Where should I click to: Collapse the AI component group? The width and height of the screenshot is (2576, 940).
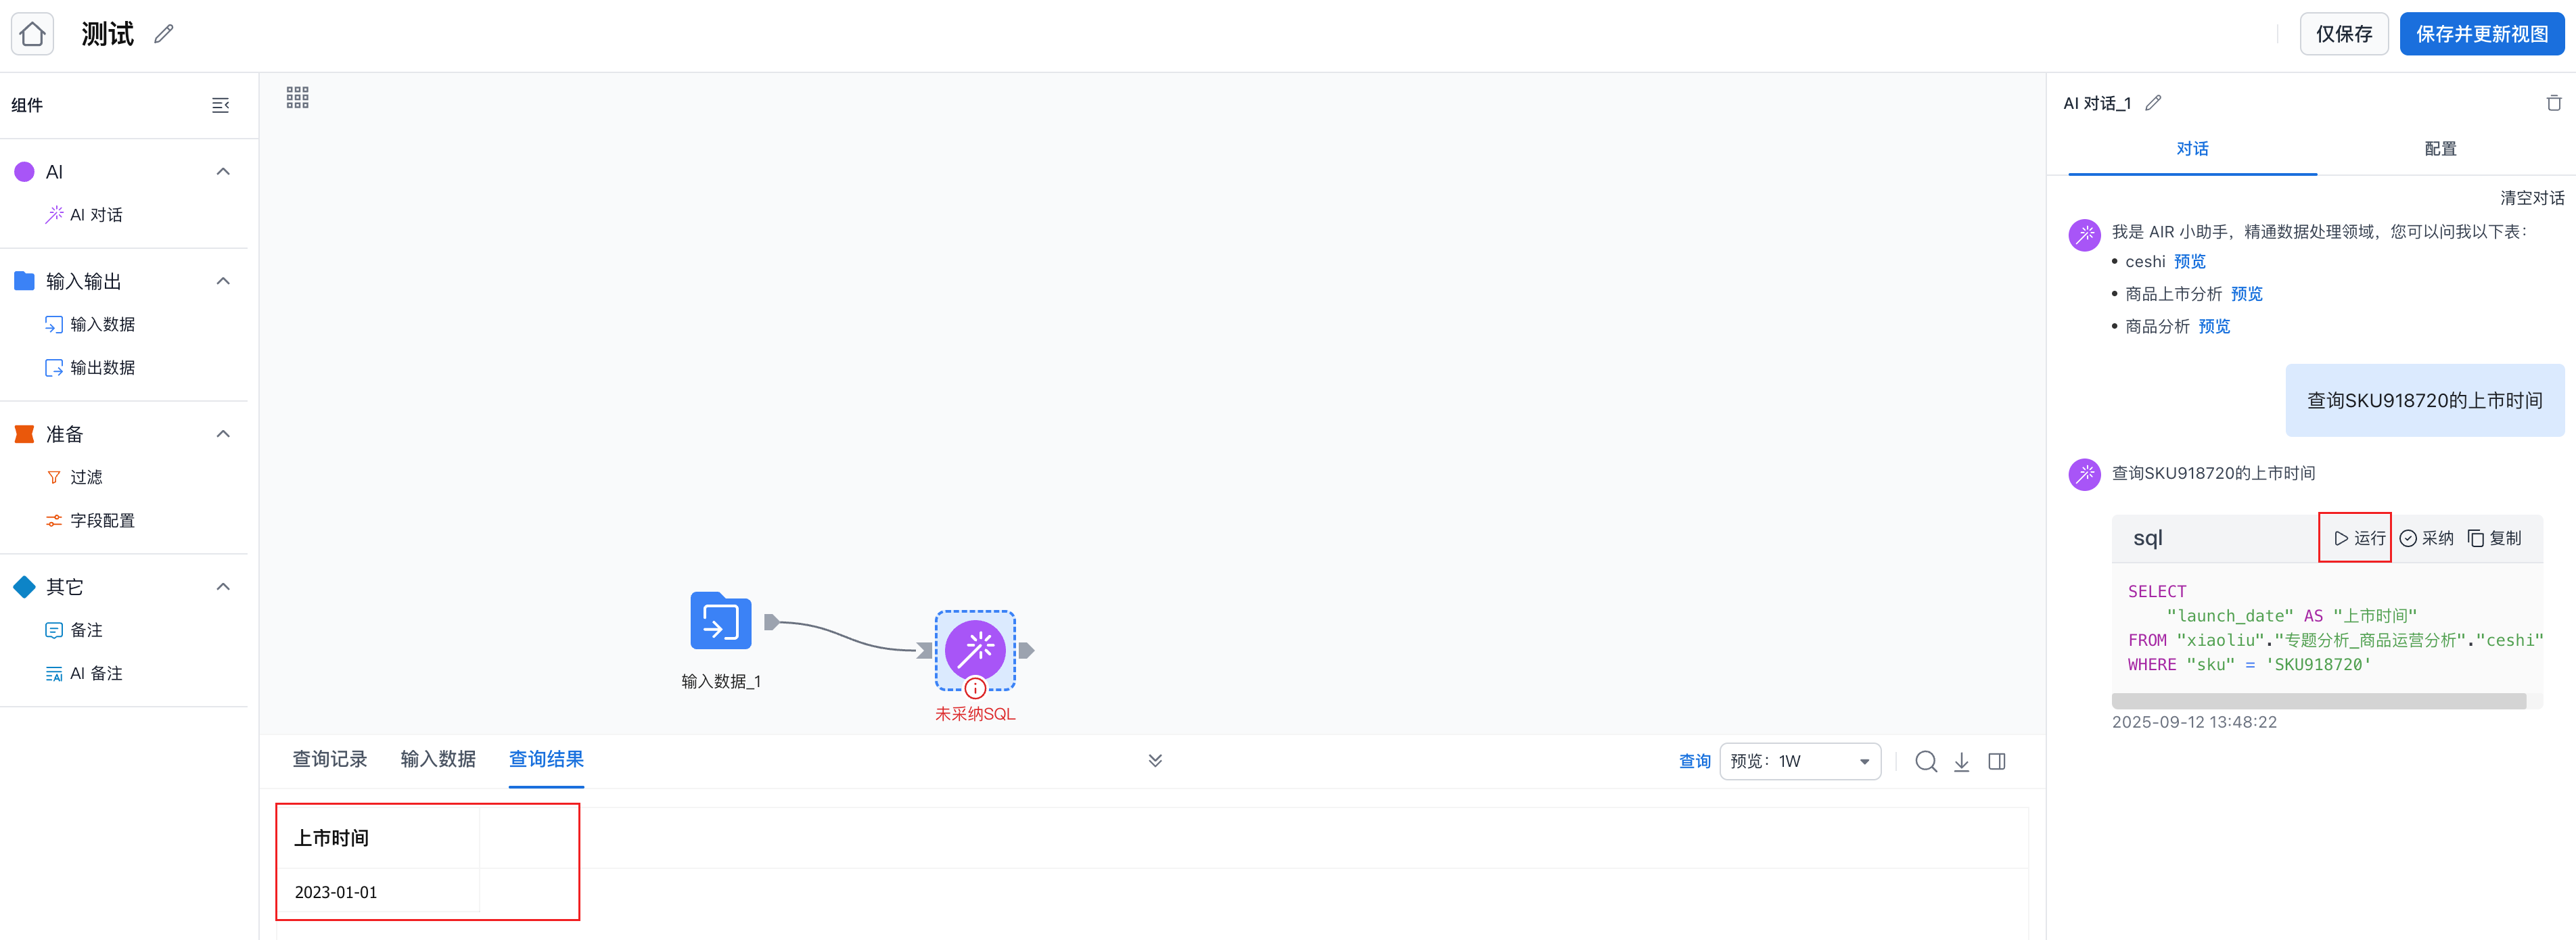click(223, 172)
